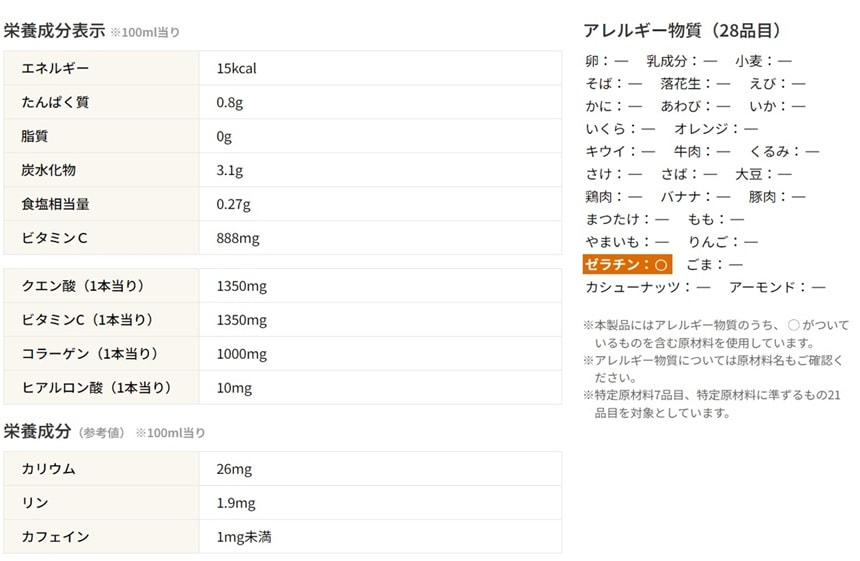The width and height of the screenshot is (860, 561).
Task: Select the 炭水化物 row label
Action: click(x=48, y=170)
